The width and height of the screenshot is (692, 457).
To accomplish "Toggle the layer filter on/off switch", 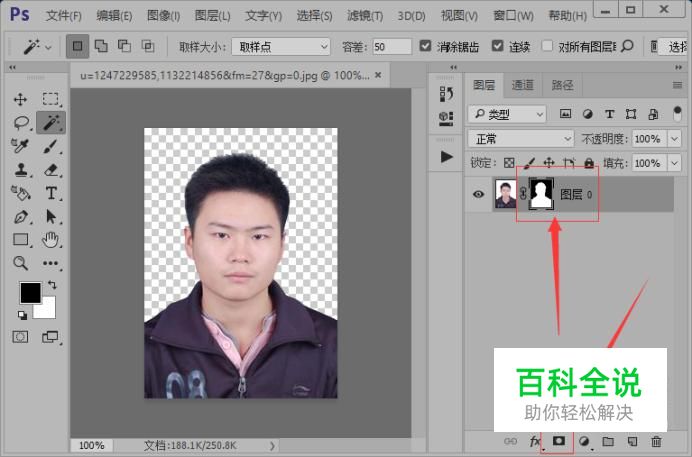I will point(677,113).
